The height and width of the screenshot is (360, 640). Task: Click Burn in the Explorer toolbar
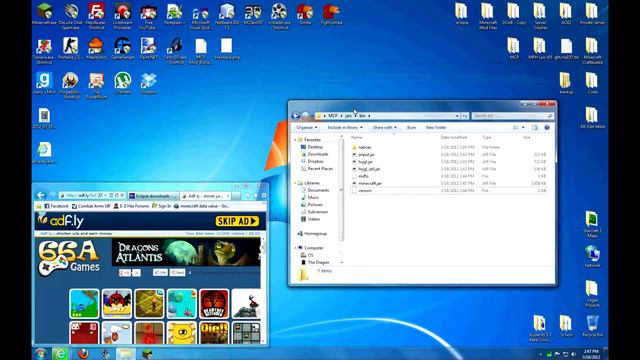pos(411,128)
